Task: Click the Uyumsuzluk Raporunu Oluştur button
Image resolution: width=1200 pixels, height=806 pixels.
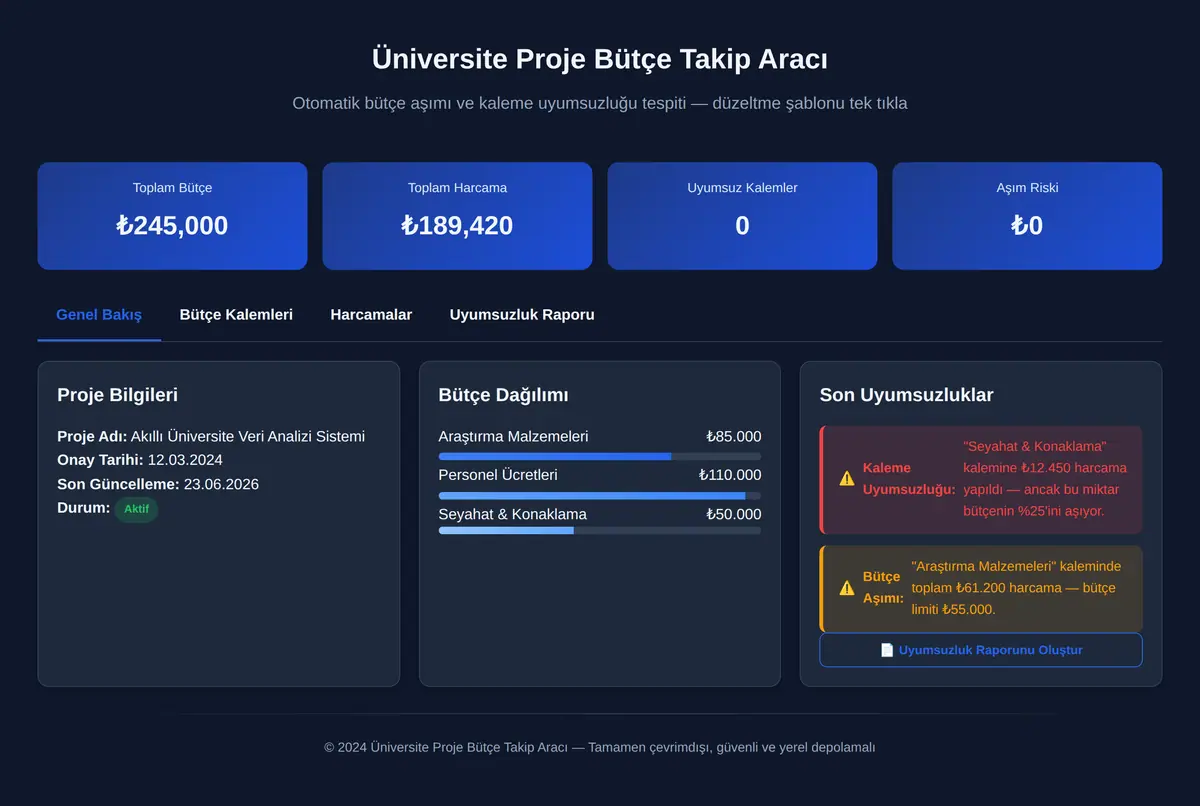Action: pos(981,650)
